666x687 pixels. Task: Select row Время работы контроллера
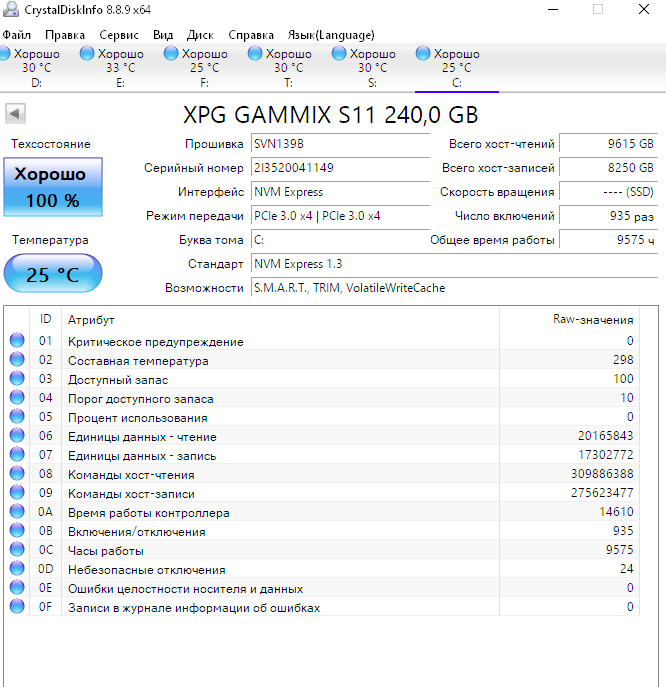[322, 511]
